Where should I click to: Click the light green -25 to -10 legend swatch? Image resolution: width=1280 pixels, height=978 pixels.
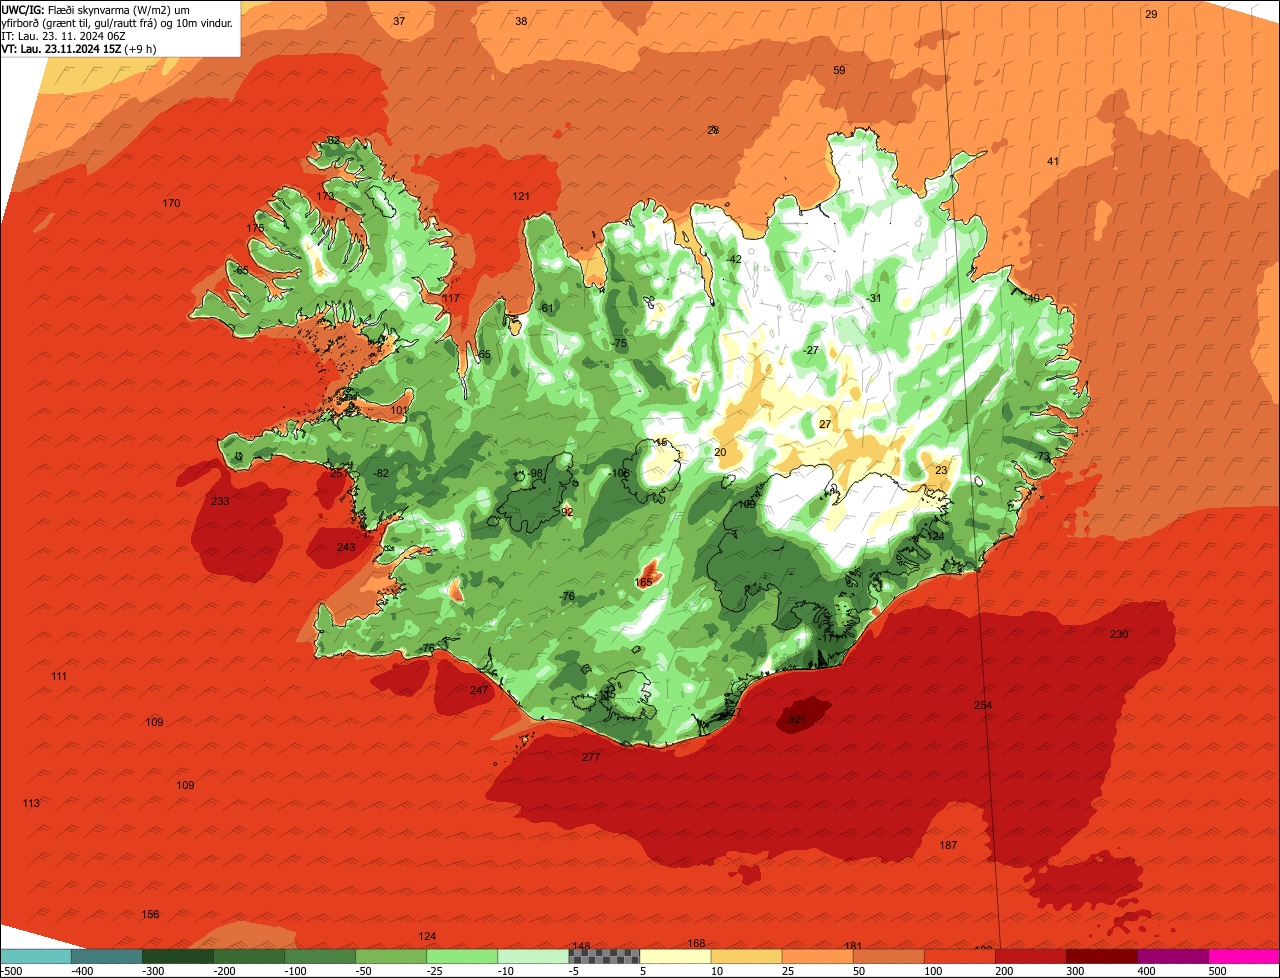[x=462, y=957]
